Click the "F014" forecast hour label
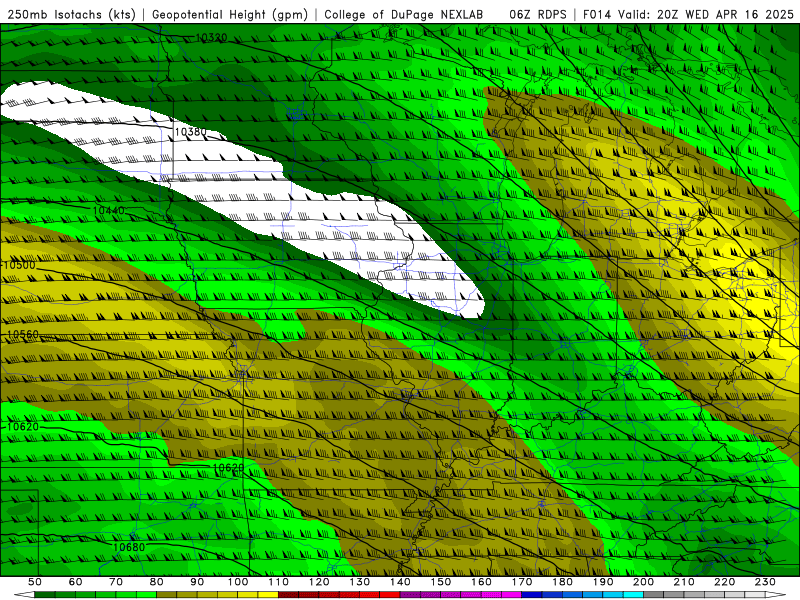Image resolution: width=800 pixels, height=600 pixels. pyautogui.click(x=597, y=15)
